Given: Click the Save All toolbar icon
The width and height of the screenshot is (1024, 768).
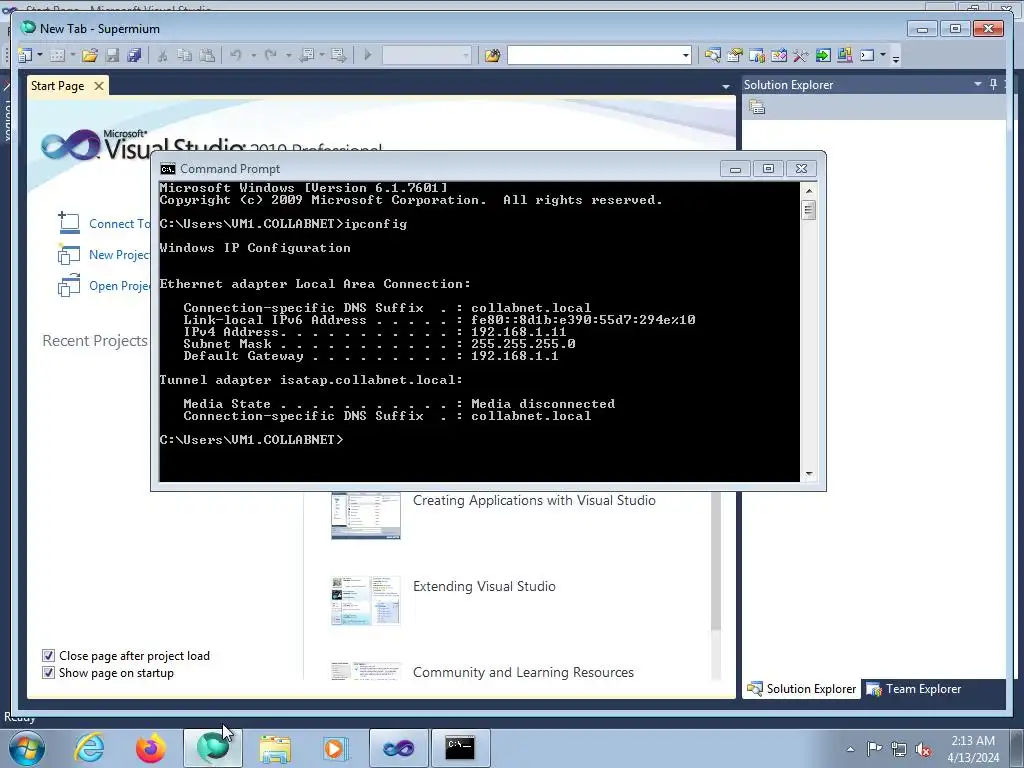Looking at the screenshot, I should click(135, 56).
